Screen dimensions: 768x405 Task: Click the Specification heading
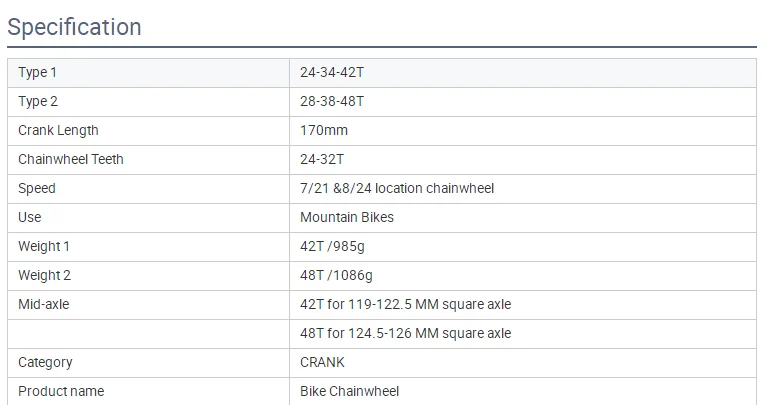[x=74, y=27]
